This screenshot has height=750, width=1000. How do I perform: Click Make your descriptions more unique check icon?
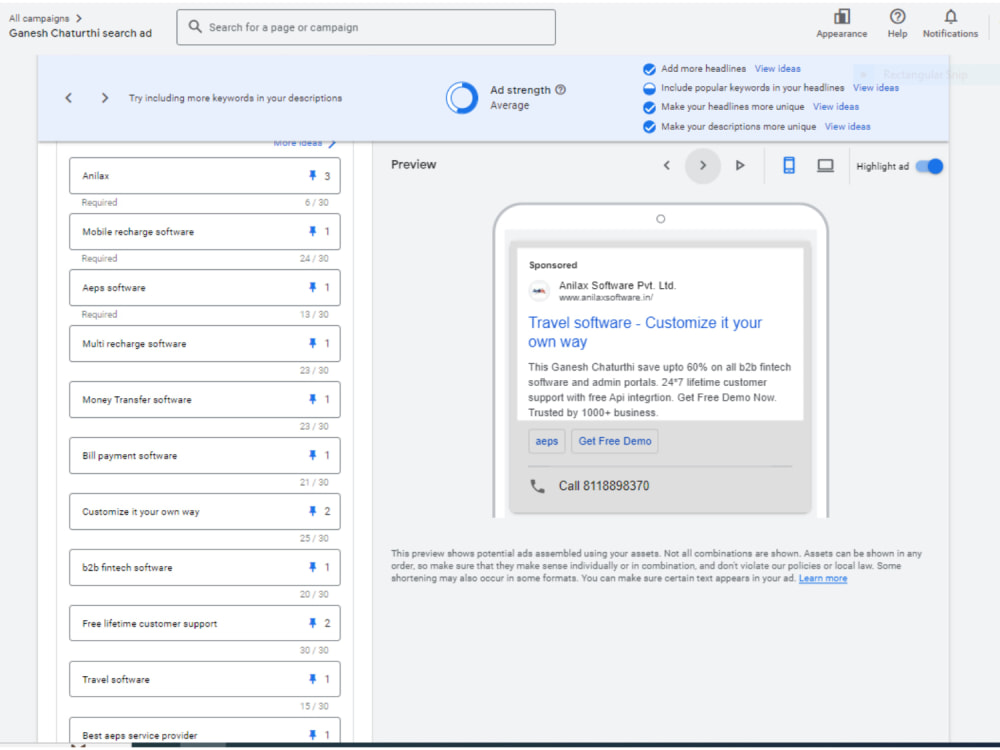(x=649, y=127)
